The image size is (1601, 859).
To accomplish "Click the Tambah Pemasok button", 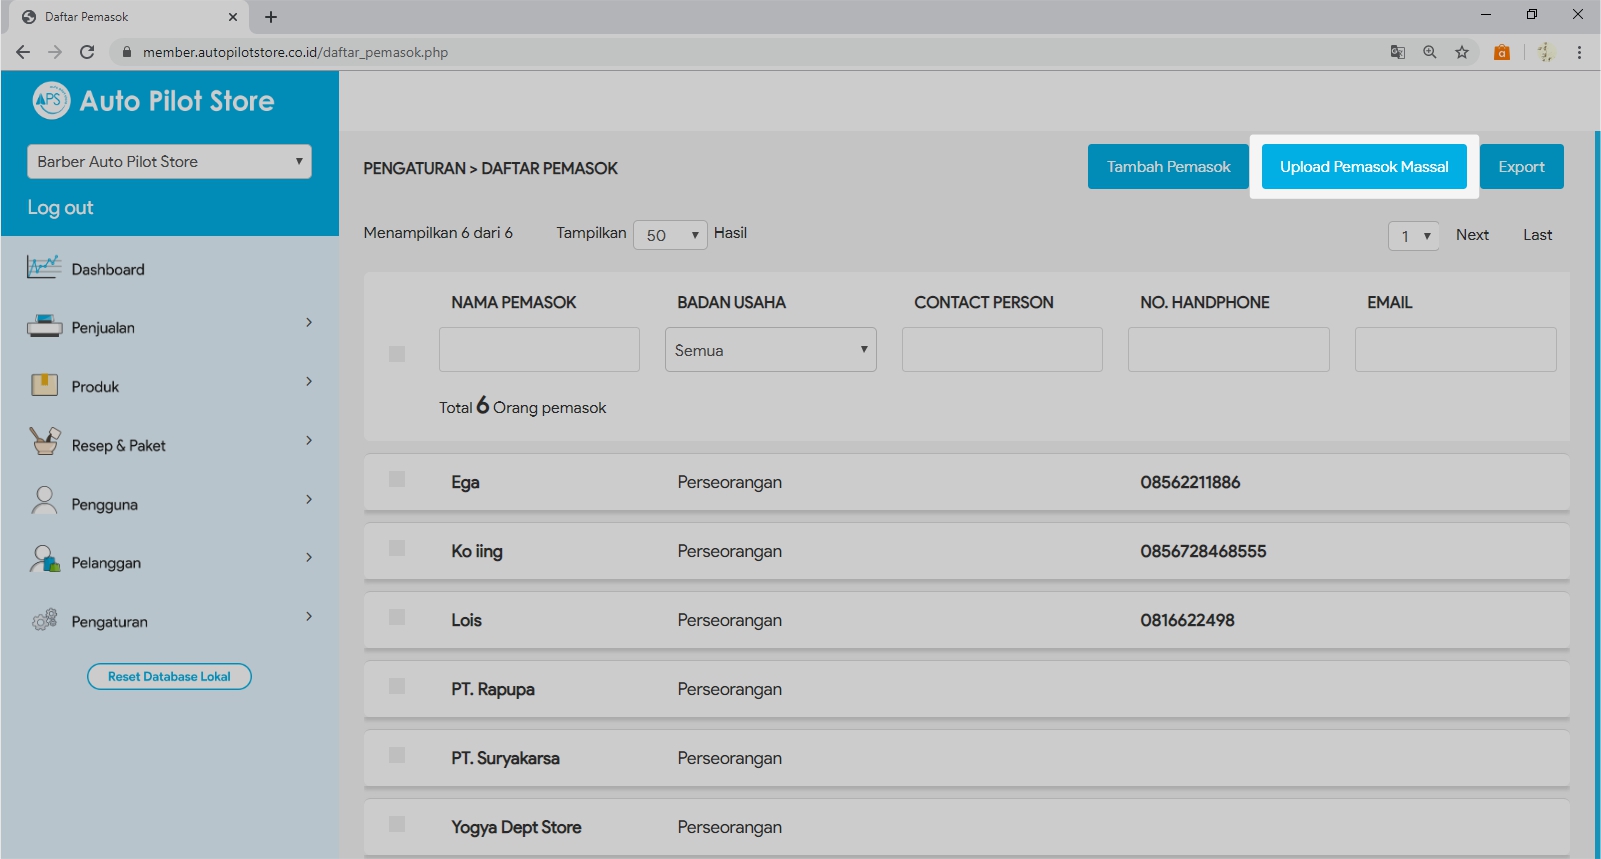I will [1168, 167].
